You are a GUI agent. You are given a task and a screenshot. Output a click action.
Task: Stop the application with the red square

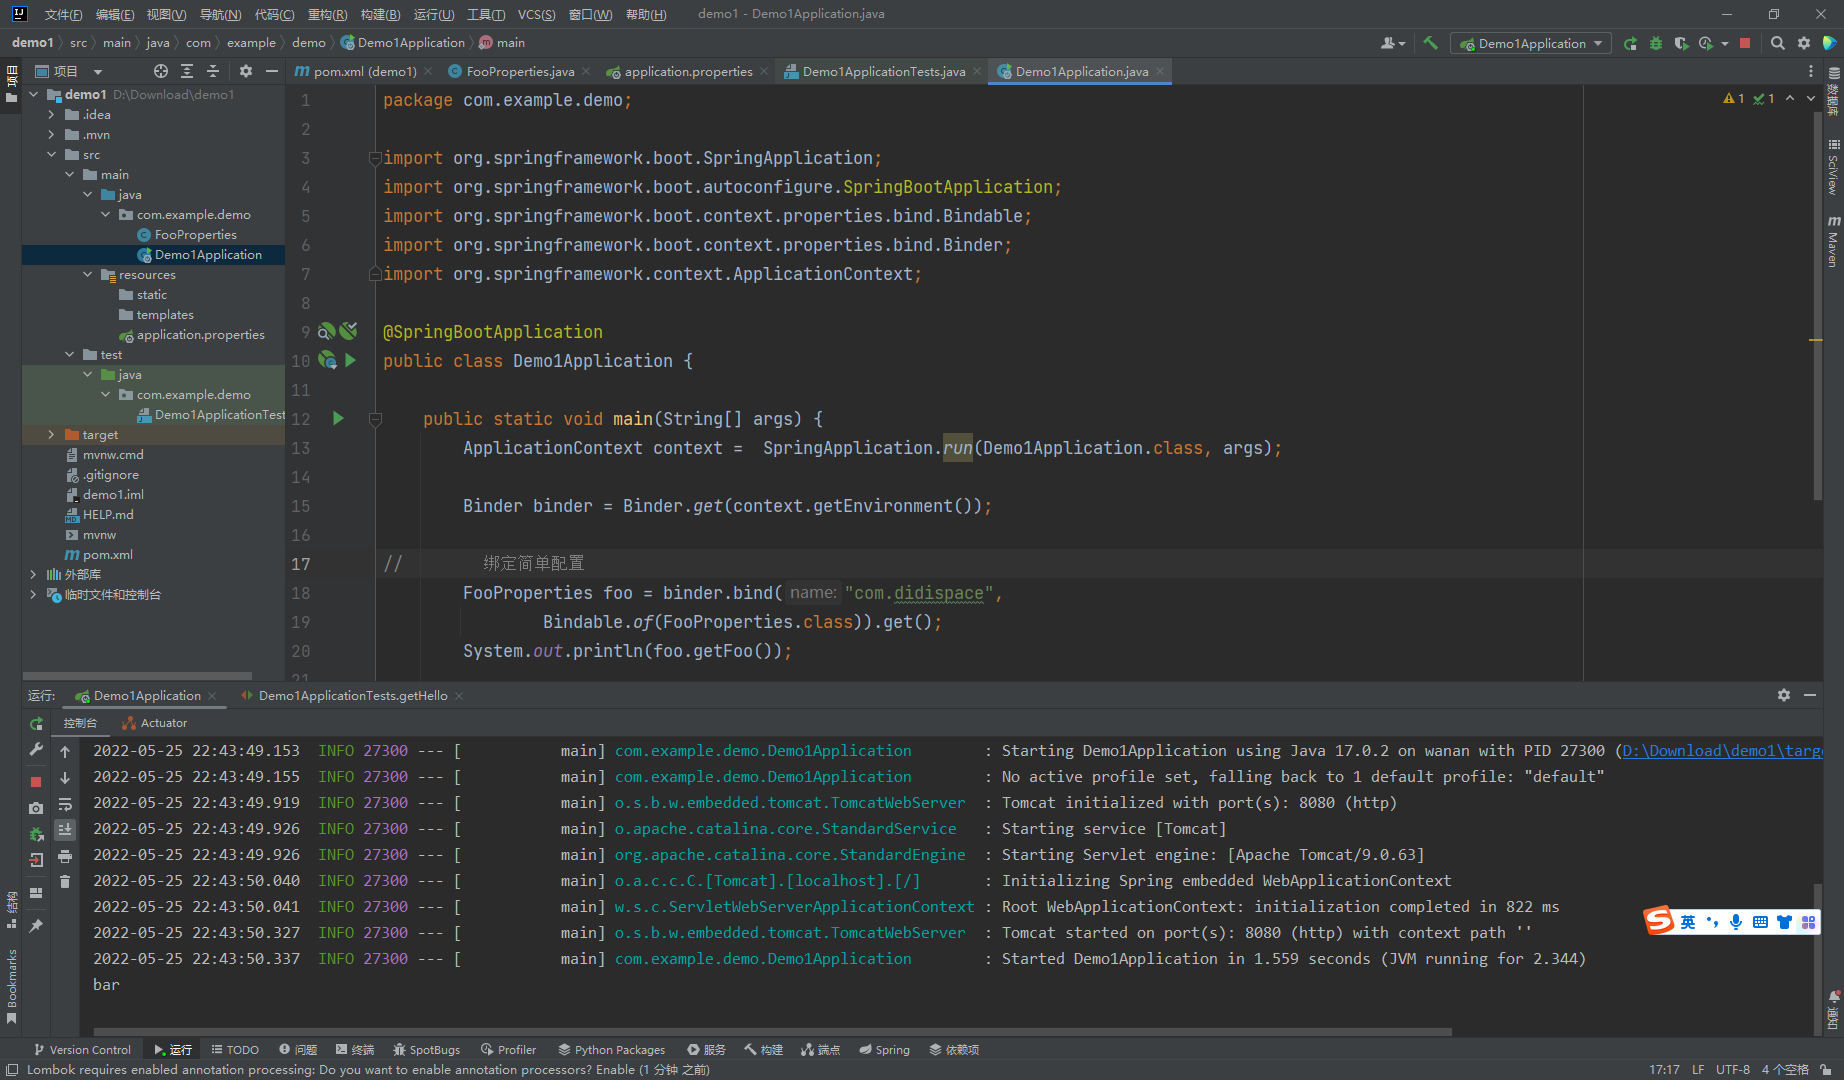coord(1745,43)
